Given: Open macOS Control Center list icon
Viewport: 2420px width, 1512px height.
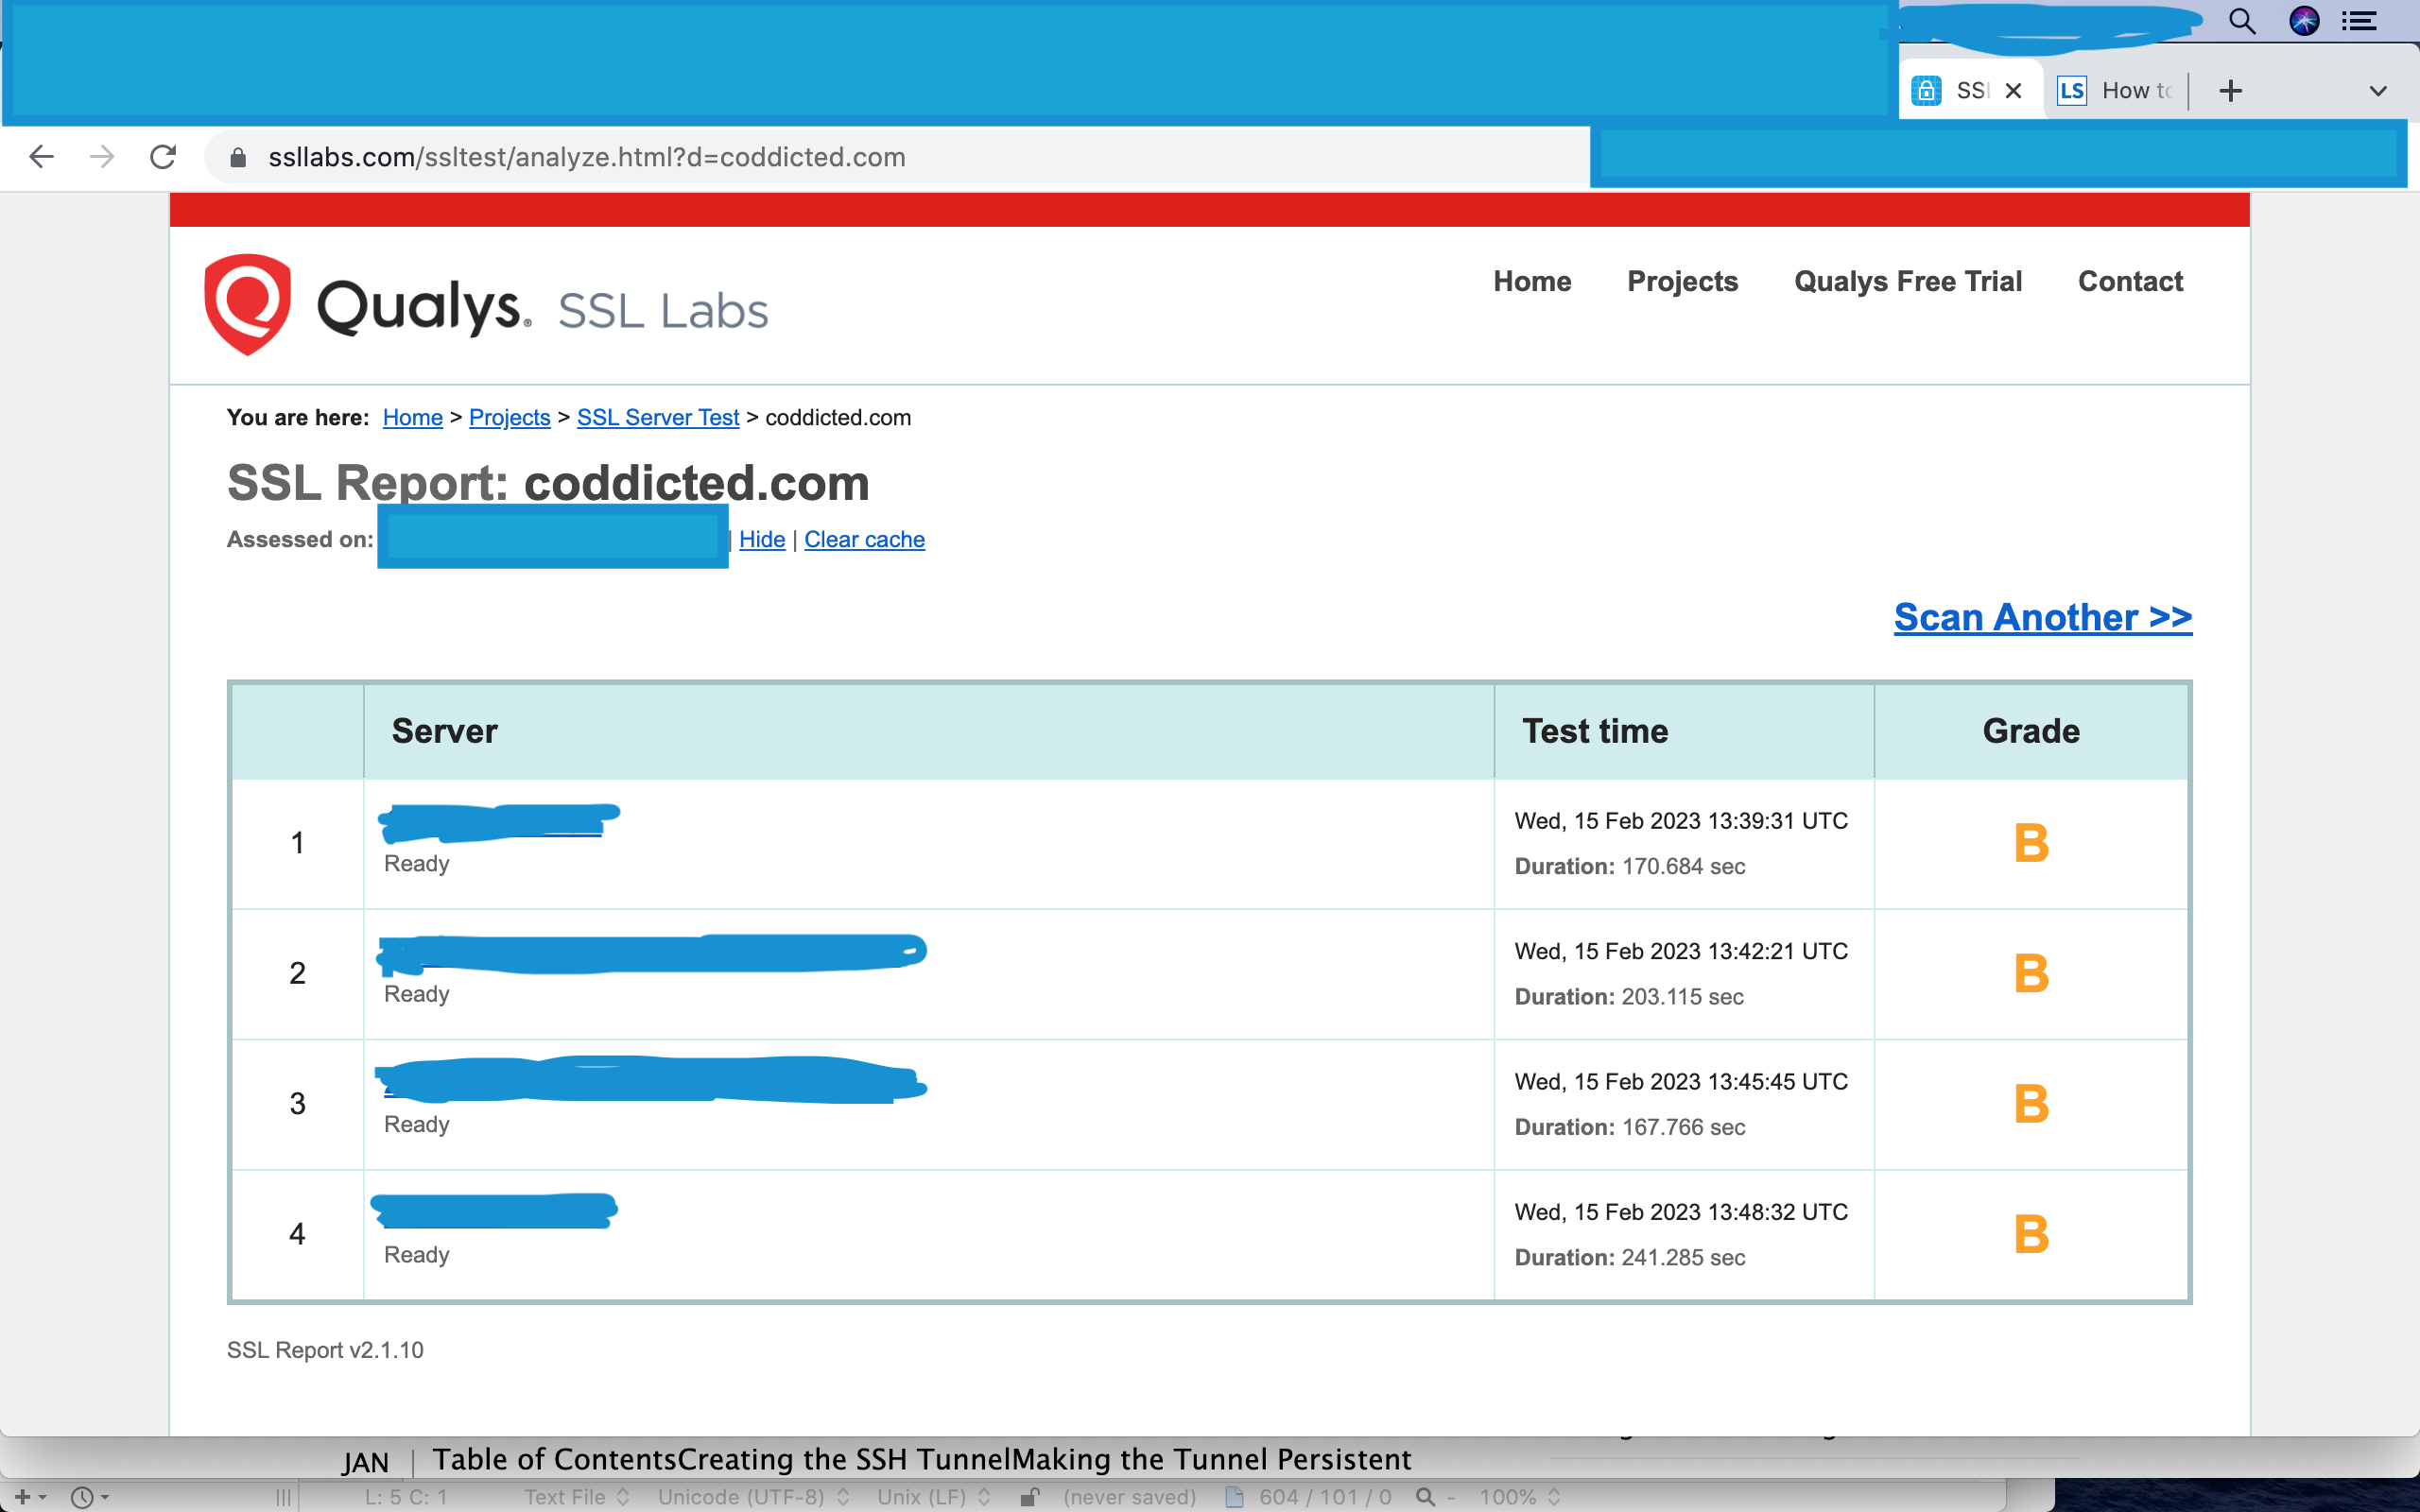Looking at the screenshot, I should click(x=2360, y=21).
